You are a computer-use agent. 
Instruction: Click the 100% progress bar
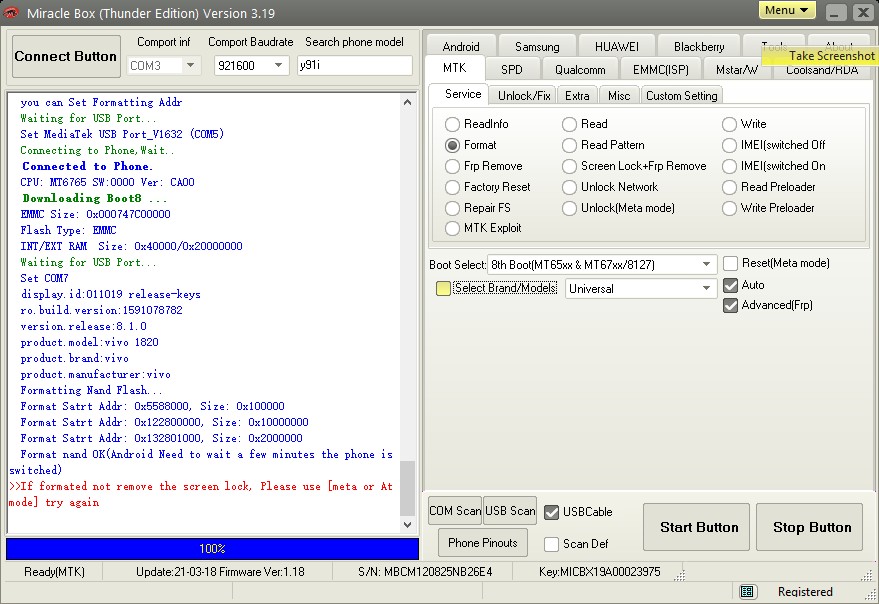pos(212,548)
